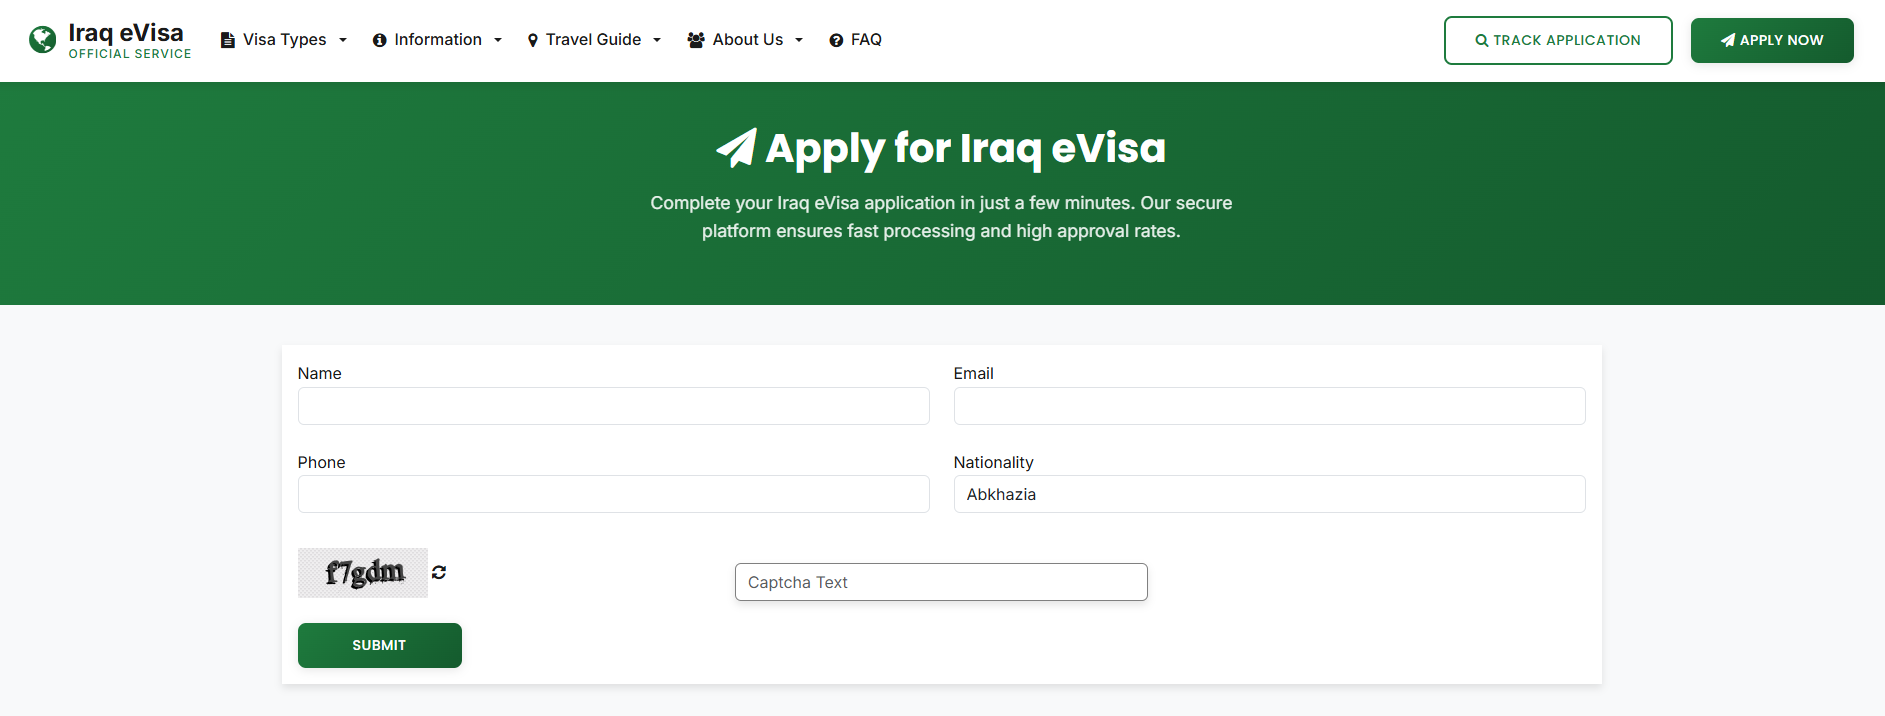The width and height of the screenshot is (1885, 716).
Task: Click the 'Email' field label
Action: 973,373
